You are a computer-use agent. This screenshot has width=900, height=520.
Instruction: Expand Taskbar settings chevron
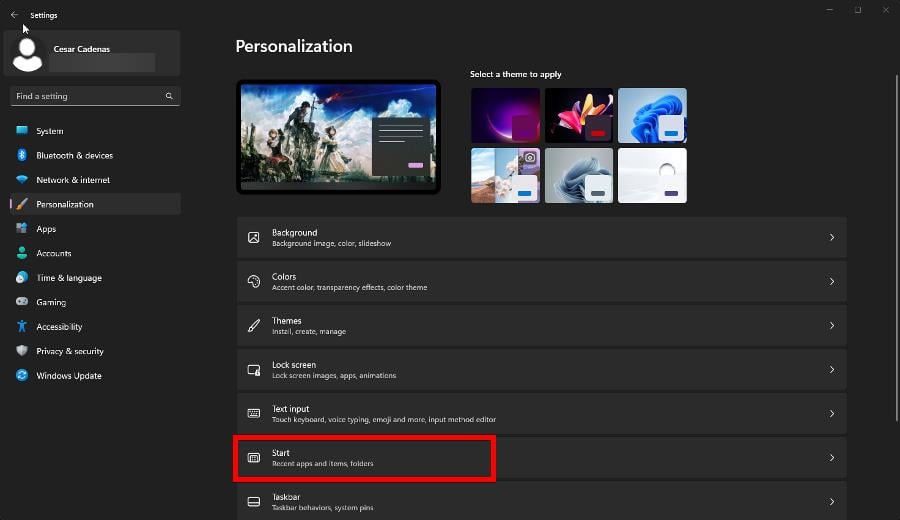tap(832, 502)
